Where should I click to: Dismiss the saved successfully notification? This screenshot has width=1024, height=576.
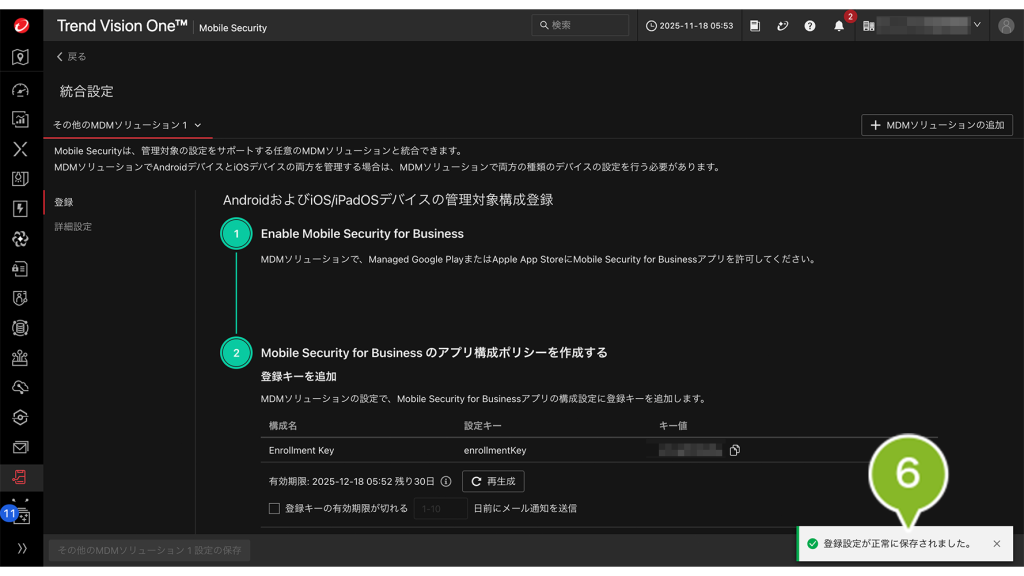coord(996,544)
